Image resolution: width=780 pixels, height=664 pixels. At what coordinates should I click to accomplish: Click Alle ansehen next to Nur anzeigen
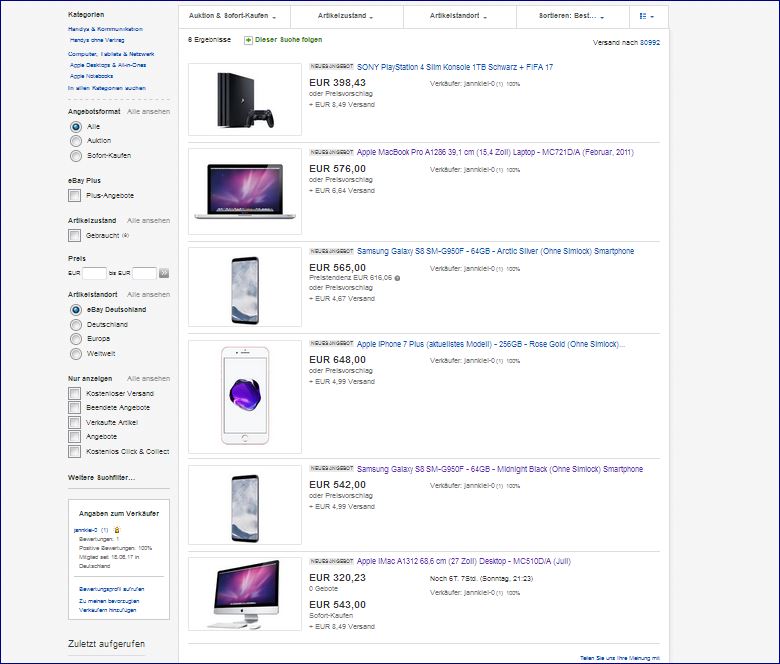(x=148, y=379)
